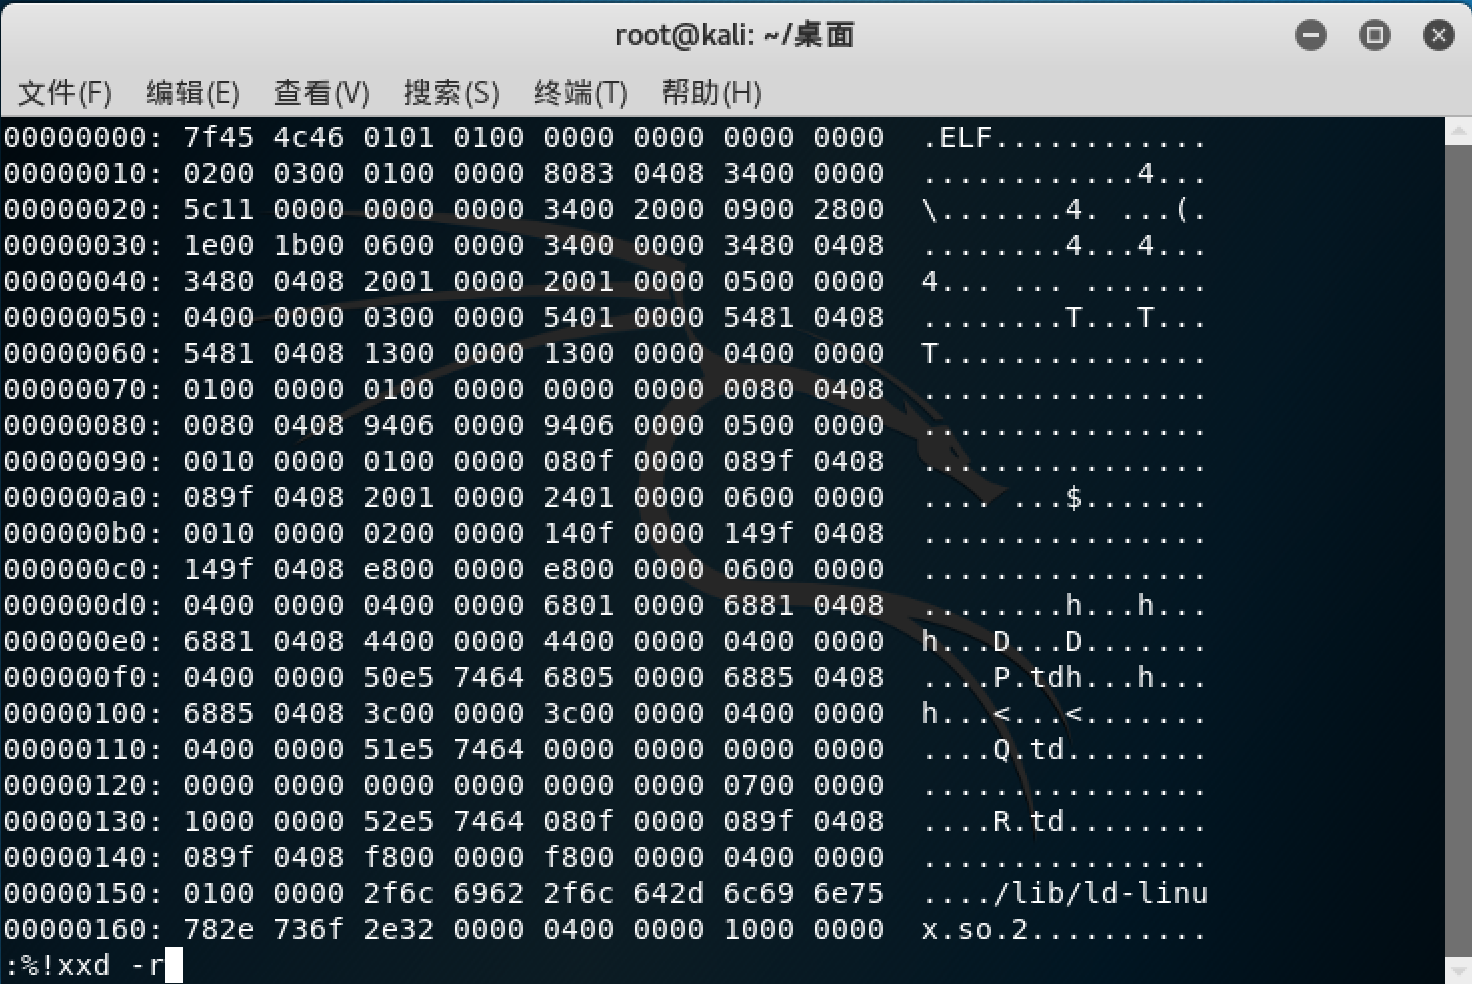Click hex value 52e5
The image size is (1472, 984).
tap(399, 821)
